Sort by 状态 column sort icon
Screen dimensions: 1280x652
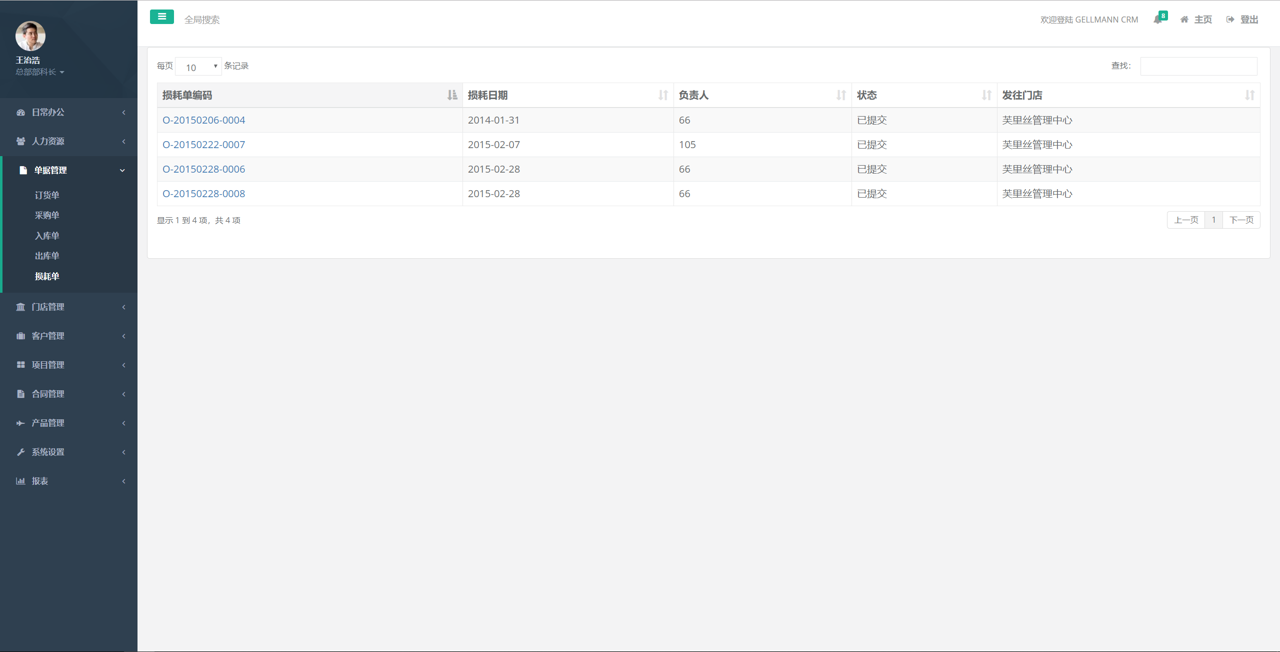coord(987,95)
